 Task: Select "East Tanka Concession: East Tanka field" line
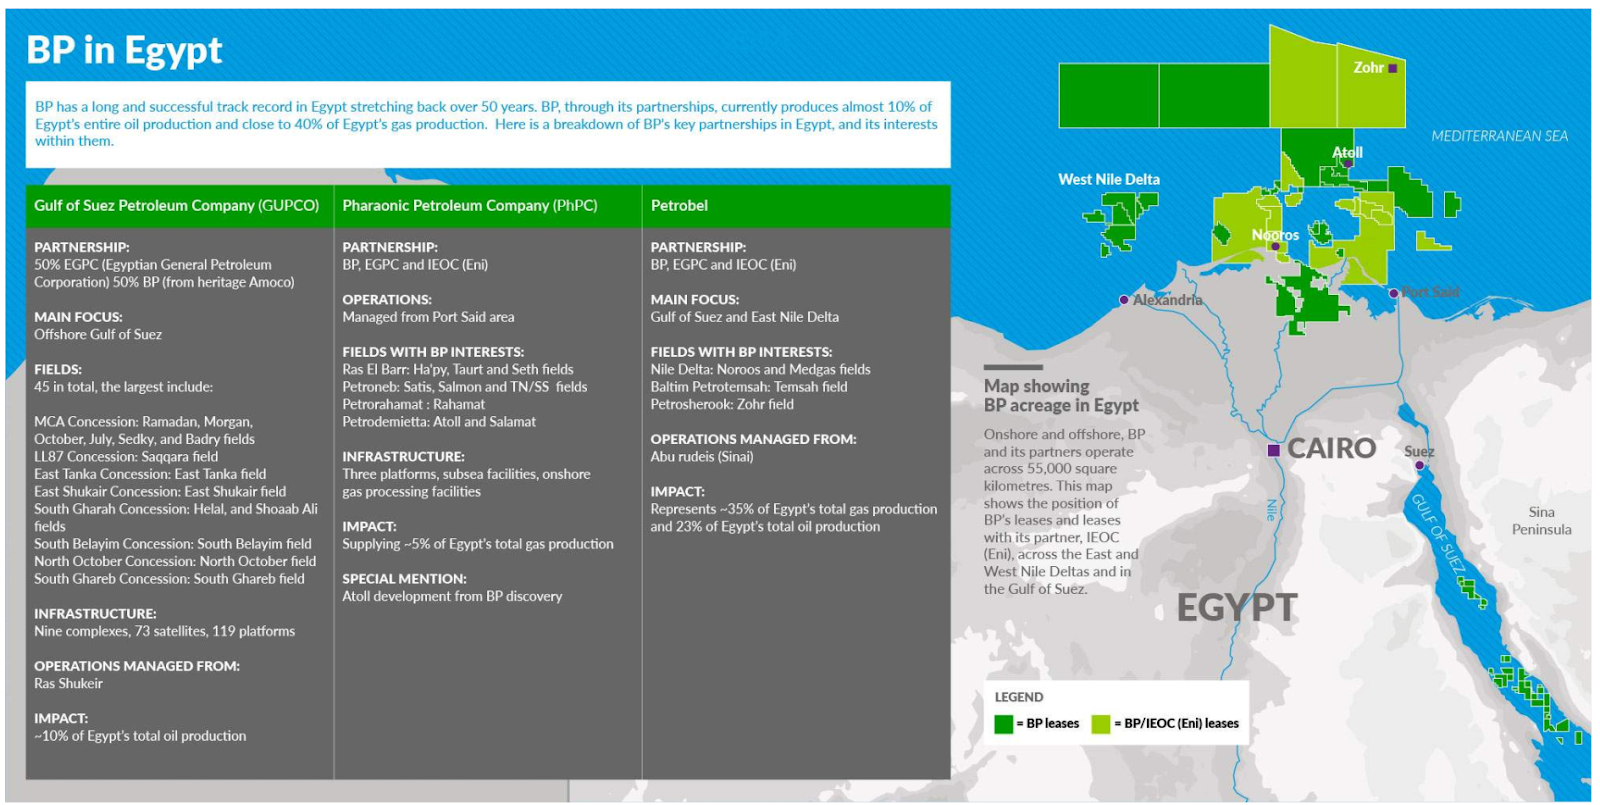(x=150, y=474)
